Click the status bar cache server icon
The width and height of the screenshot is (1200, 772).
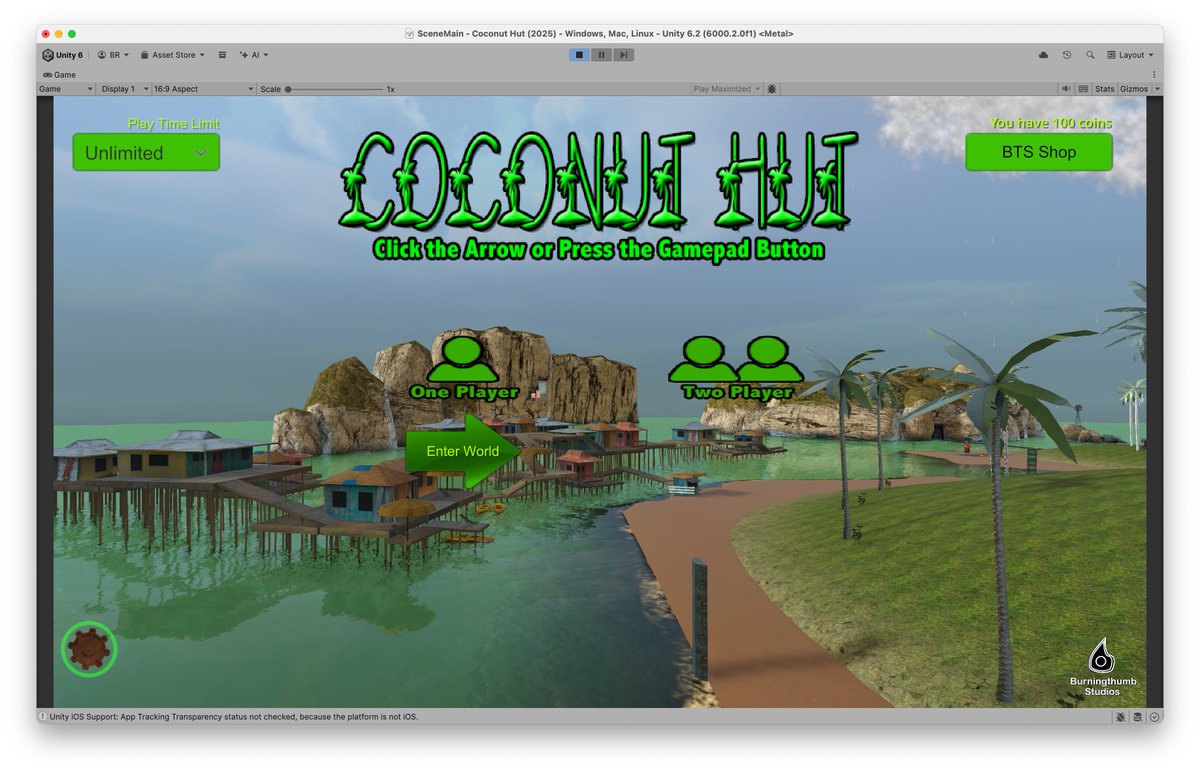tap(1138, 717)
